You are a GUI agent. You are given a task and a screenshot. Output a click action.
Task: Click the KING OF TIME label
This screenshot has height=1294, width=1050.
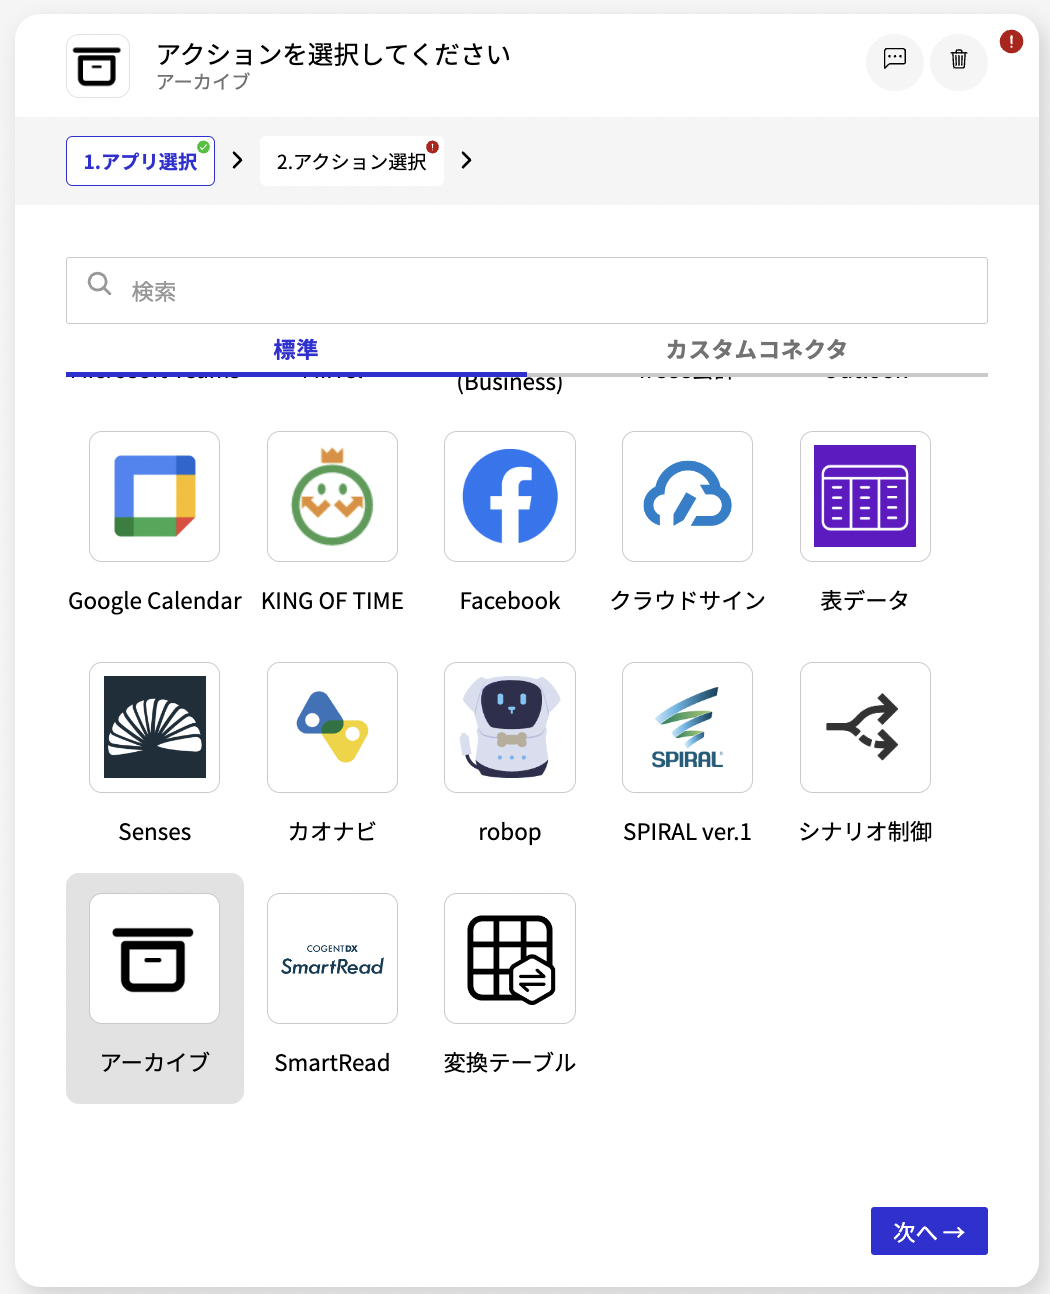click(x=332, y=601)
